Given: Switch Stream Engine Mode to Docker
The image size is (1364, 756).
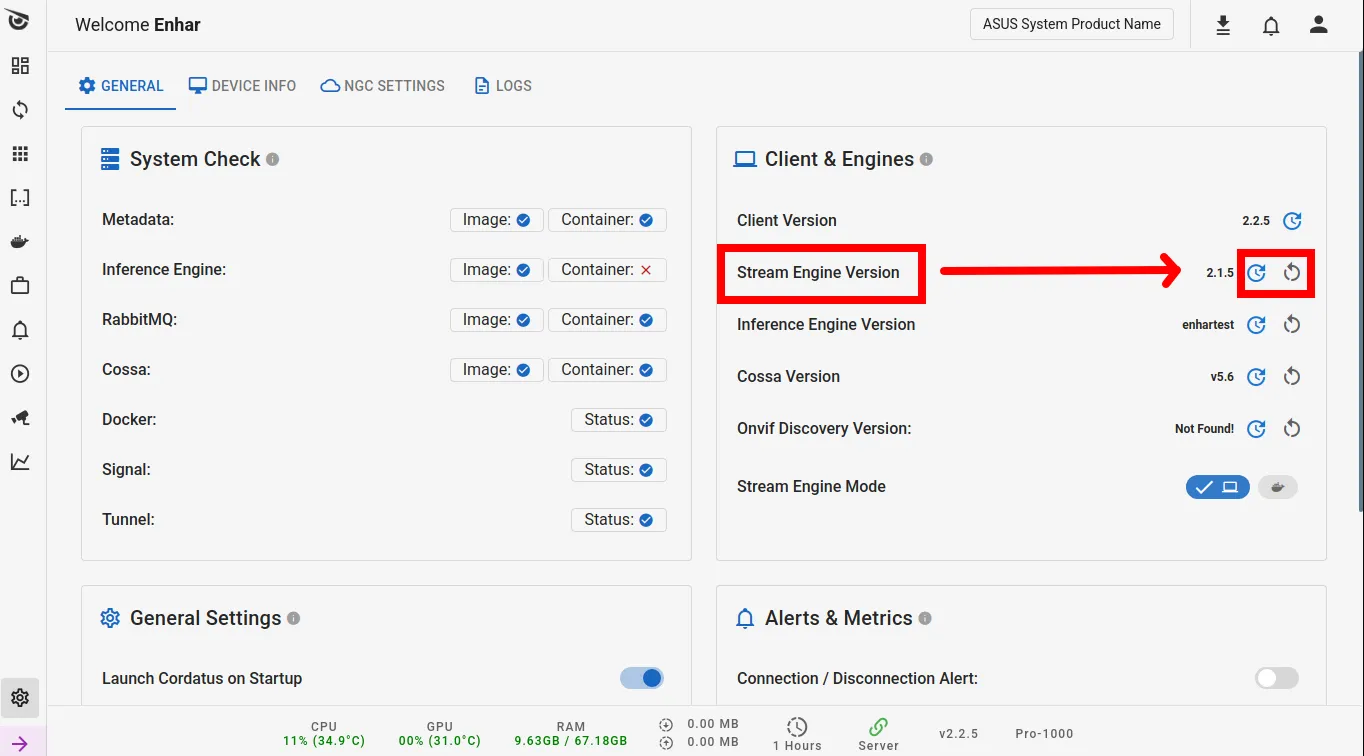Looking at the screenshot, I should coord(1277,487).
